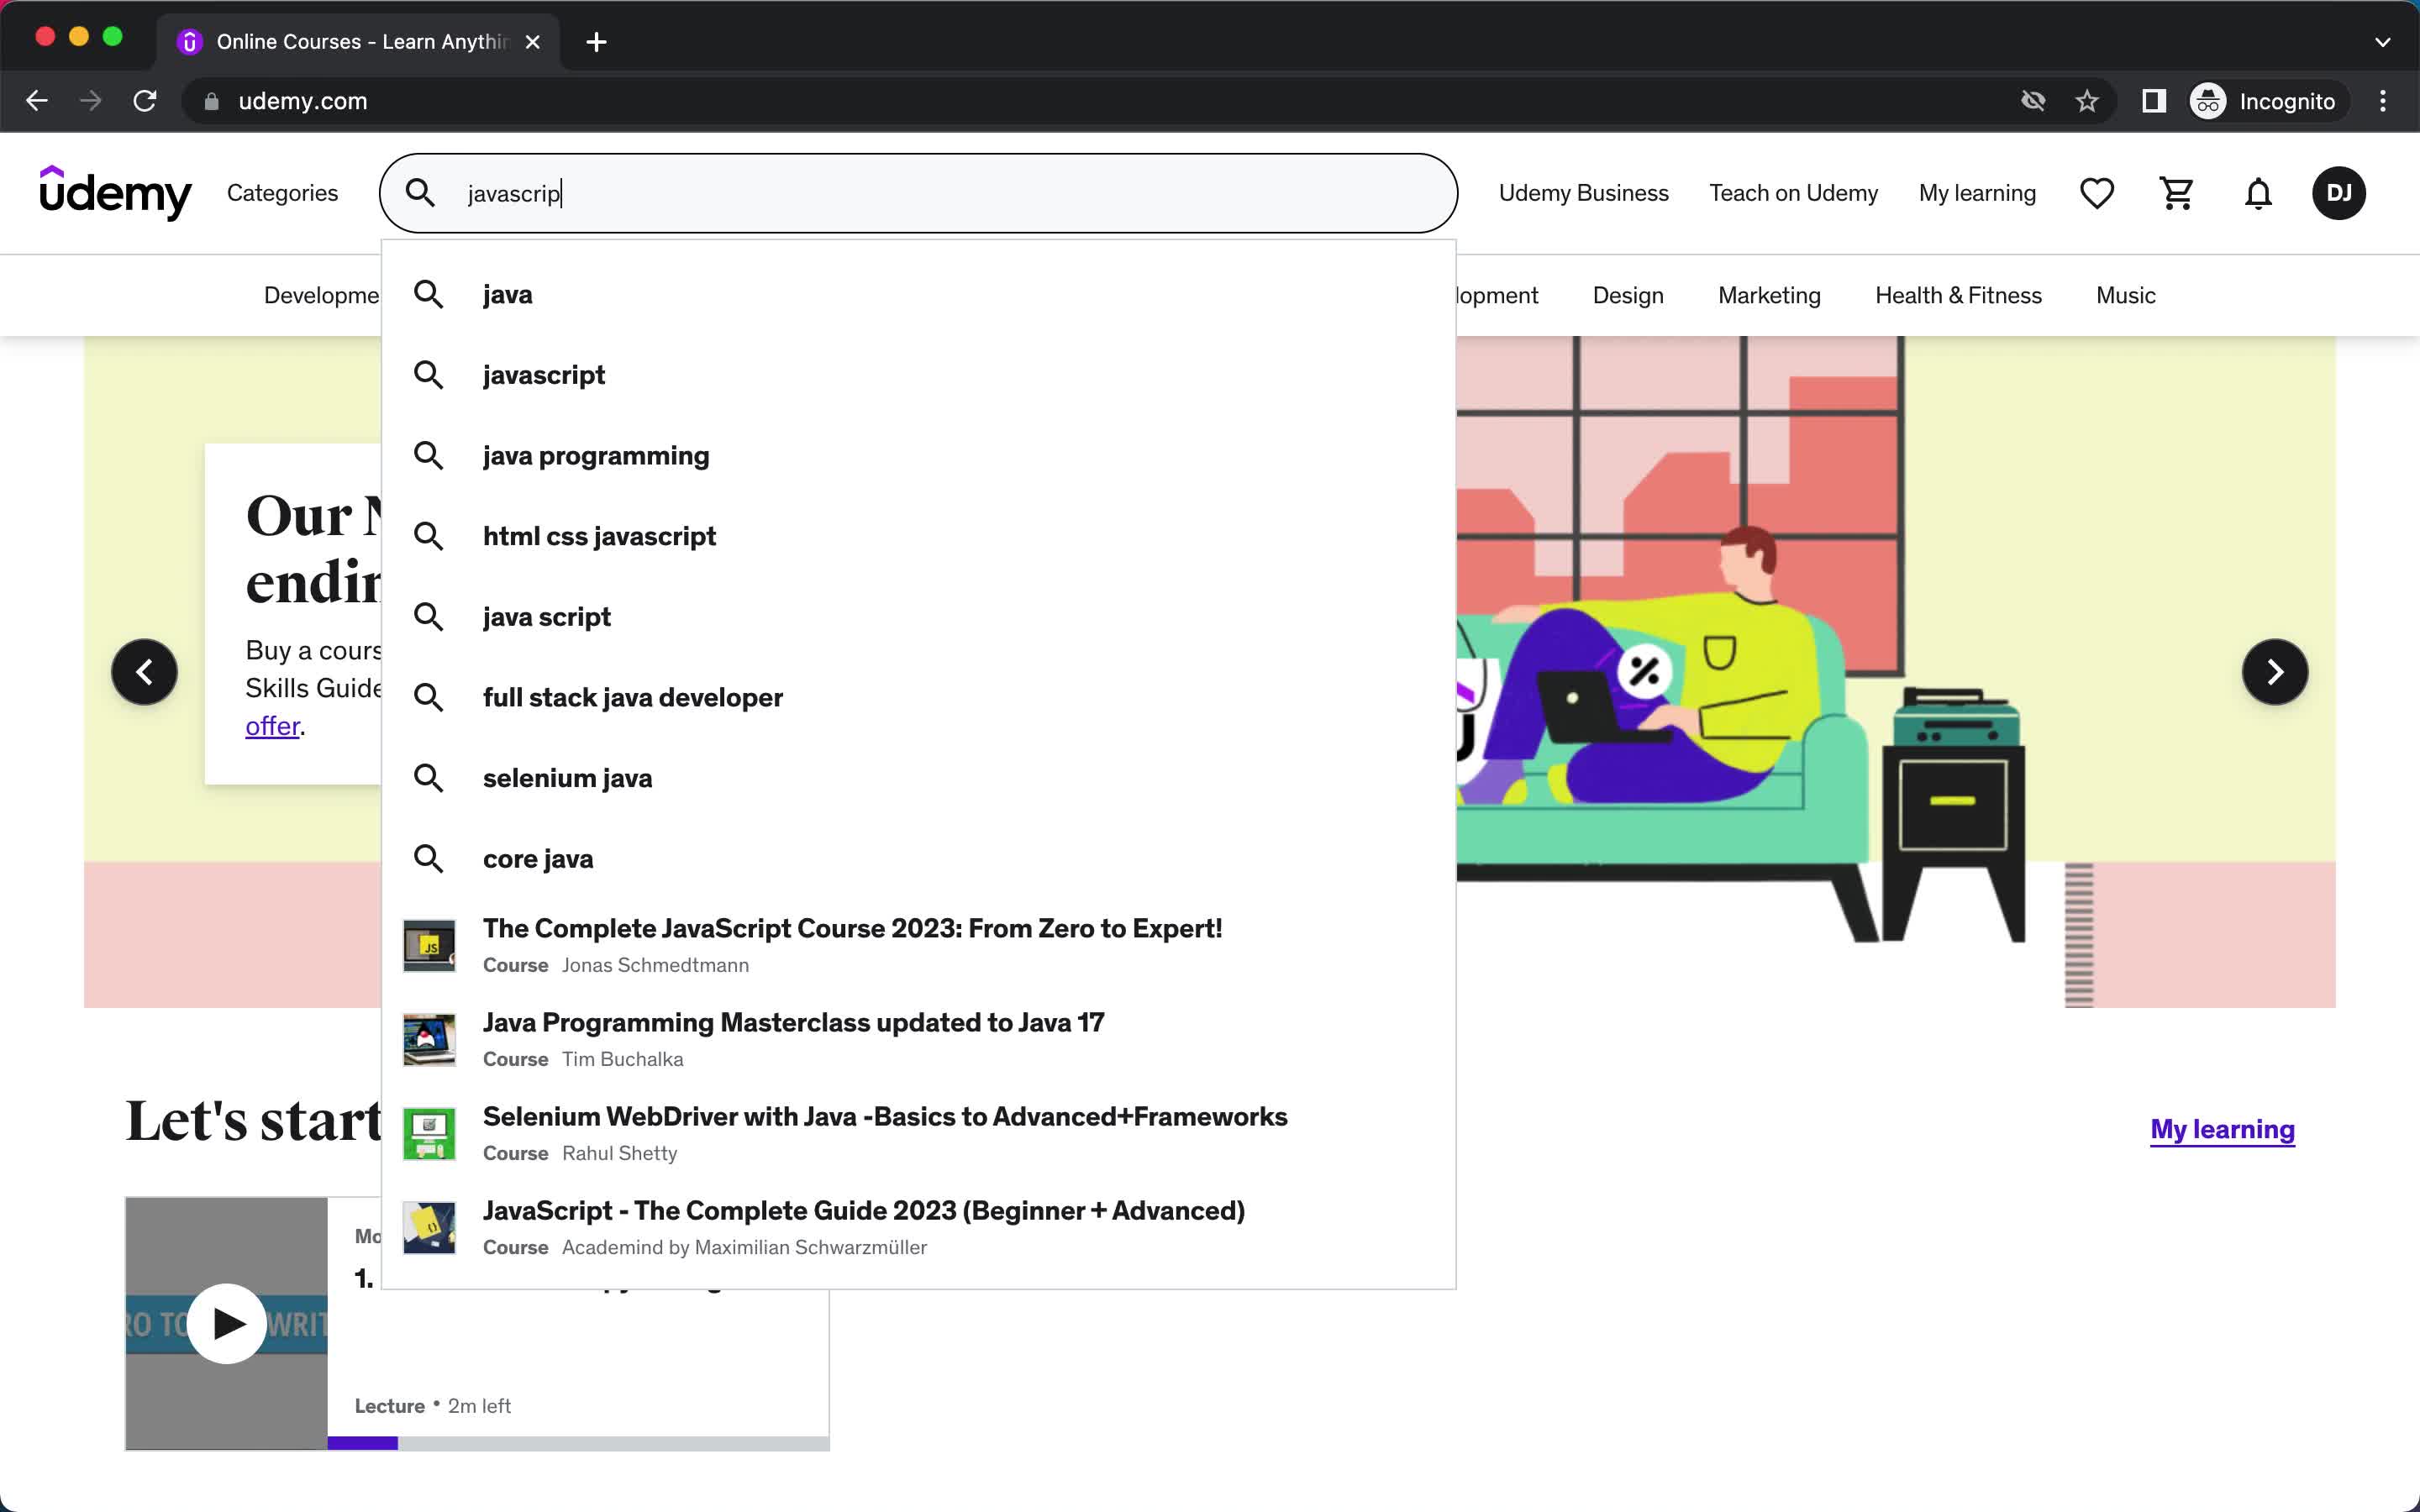Click the search magnifier in search bar
This screenshot has width=2420, height=1512.
coord(421,193)
